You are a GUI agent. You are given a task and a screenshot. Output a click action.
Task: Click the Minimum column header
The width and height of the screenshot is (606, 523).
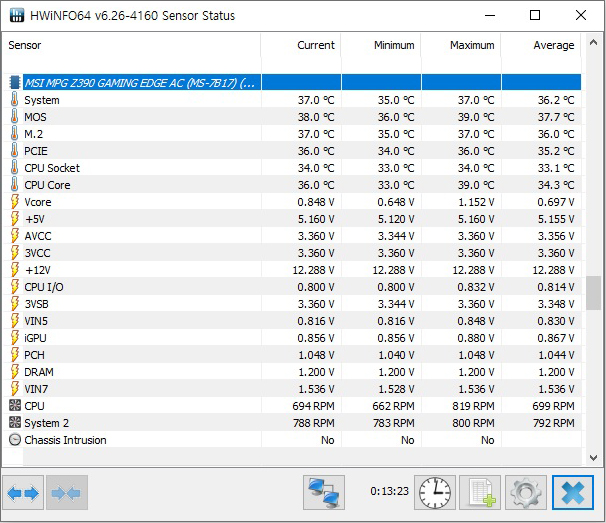[x=381, y=45]
